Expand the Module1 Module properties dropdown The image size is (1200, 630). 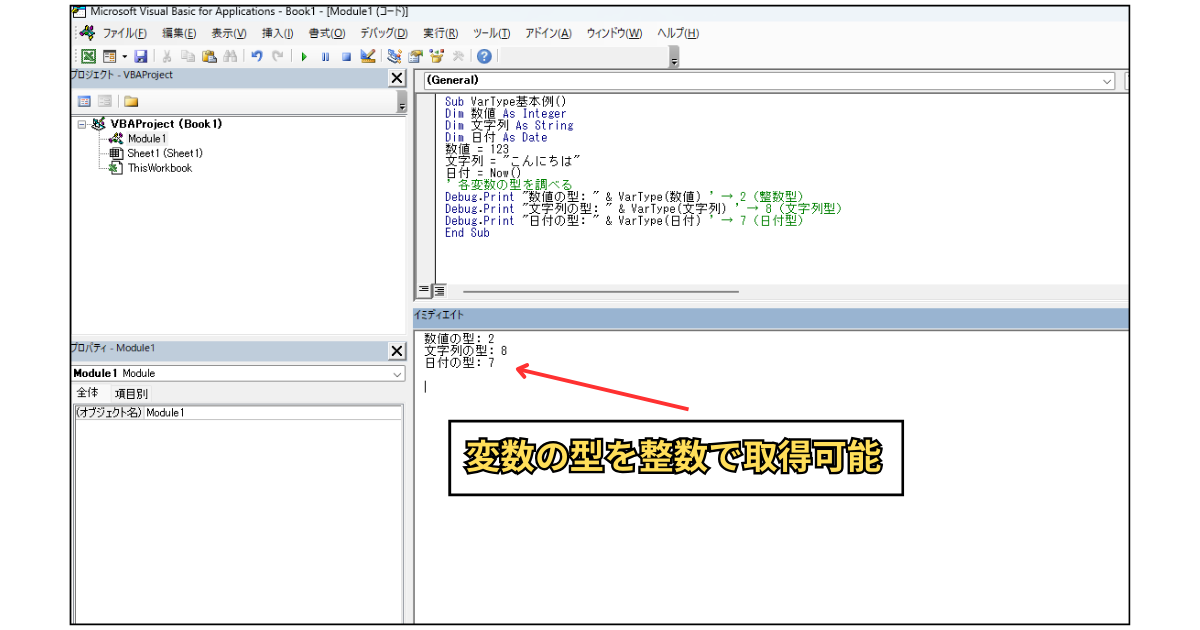pyautogui.click(x=239, y=373)
